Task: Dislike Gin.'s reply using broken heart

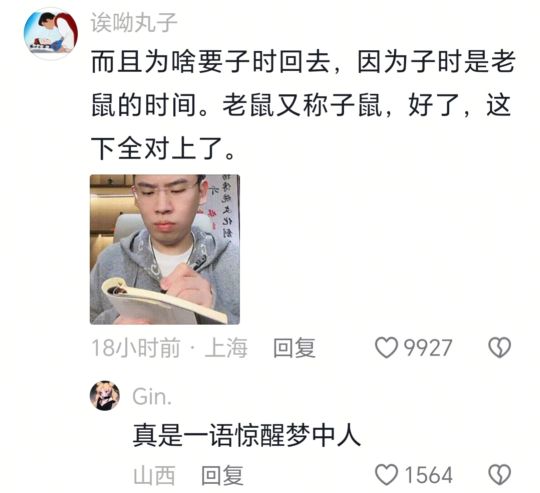Action: [499, 475]
